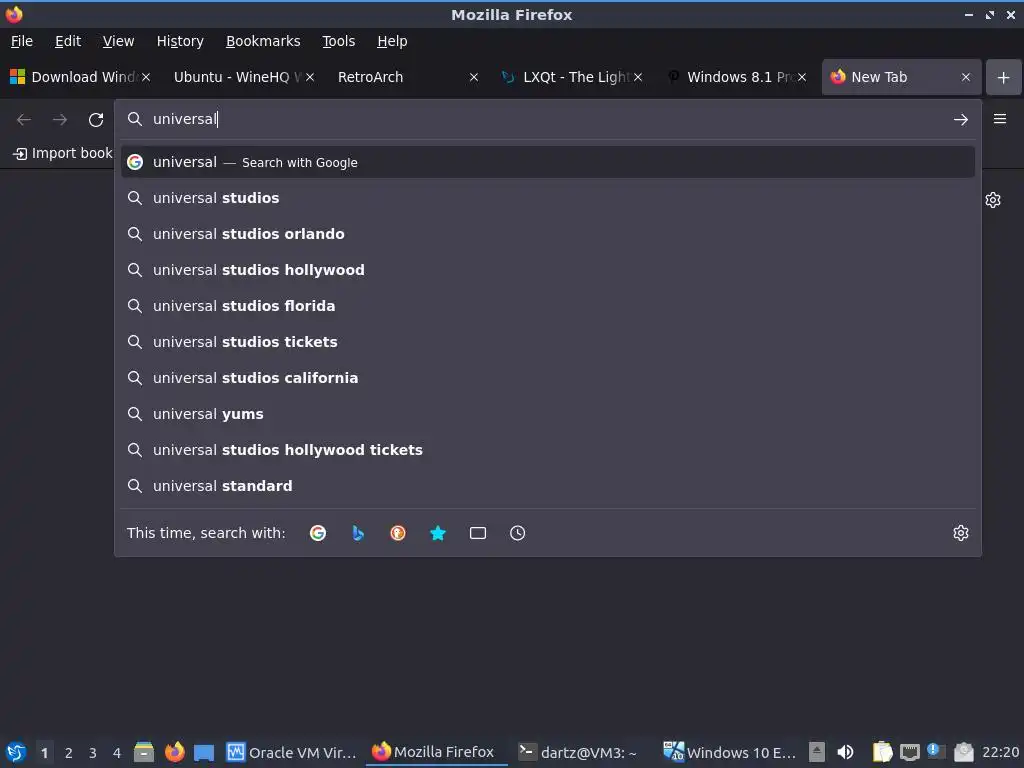This screenshot has width=1024, height=768.
Task: Open the History menu
Action: (x=180, y=41)
